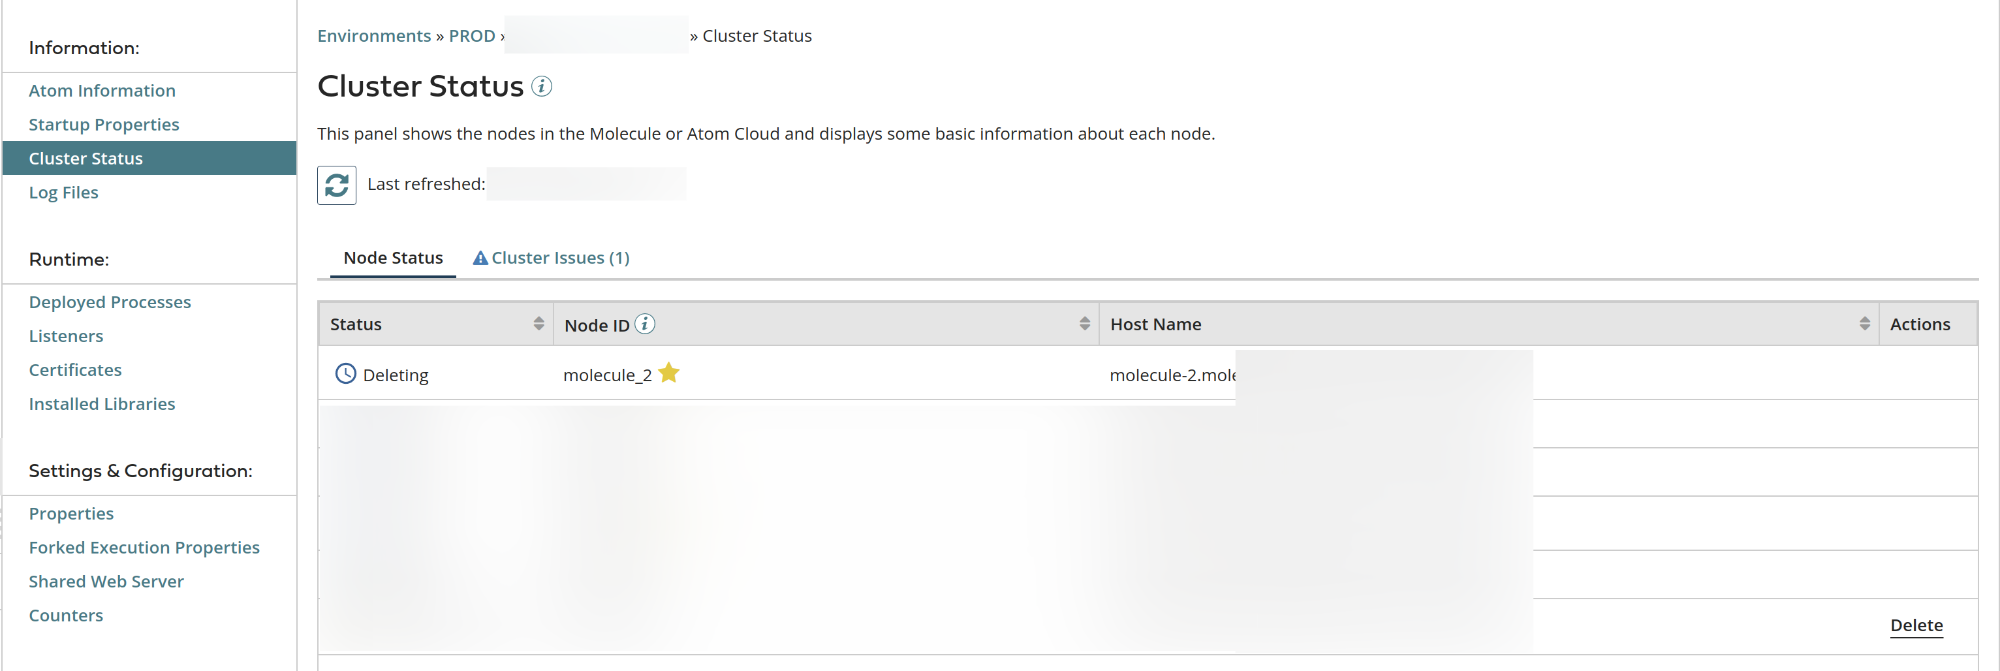Select Certificates under Runtime
2000x671 pixels.
tap(74, 369)
